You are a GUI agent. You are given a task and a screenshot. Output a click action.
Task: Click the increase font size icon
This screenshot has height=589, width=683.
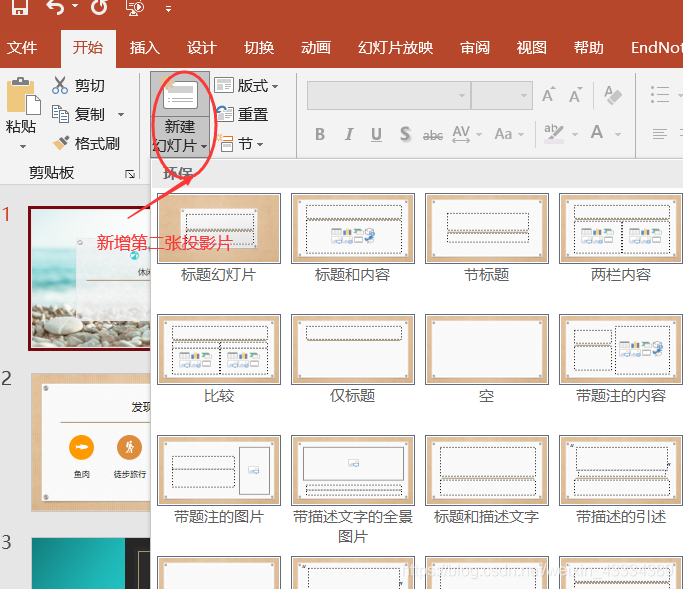pyautogui.click(x=548, y=95)
